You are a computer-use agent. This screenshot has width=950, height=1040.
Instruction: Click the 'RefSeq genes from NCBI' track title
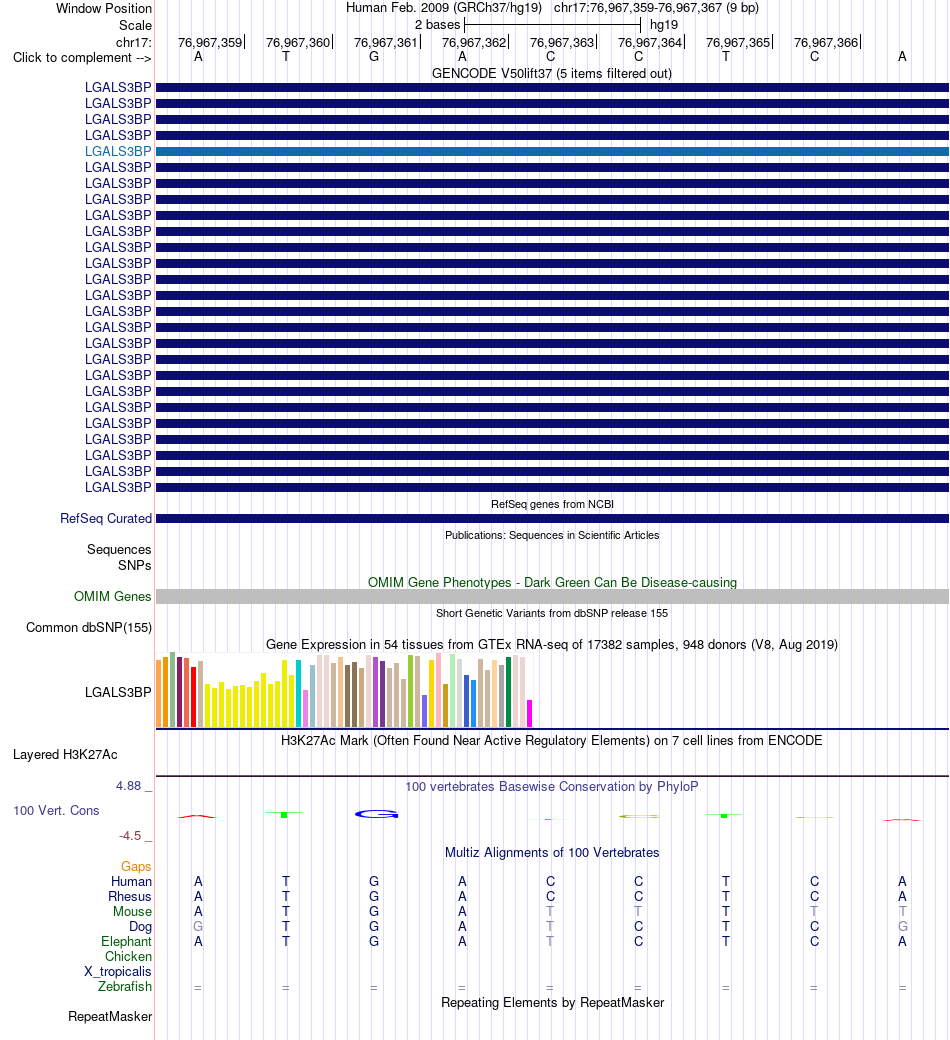coord(552,504)
